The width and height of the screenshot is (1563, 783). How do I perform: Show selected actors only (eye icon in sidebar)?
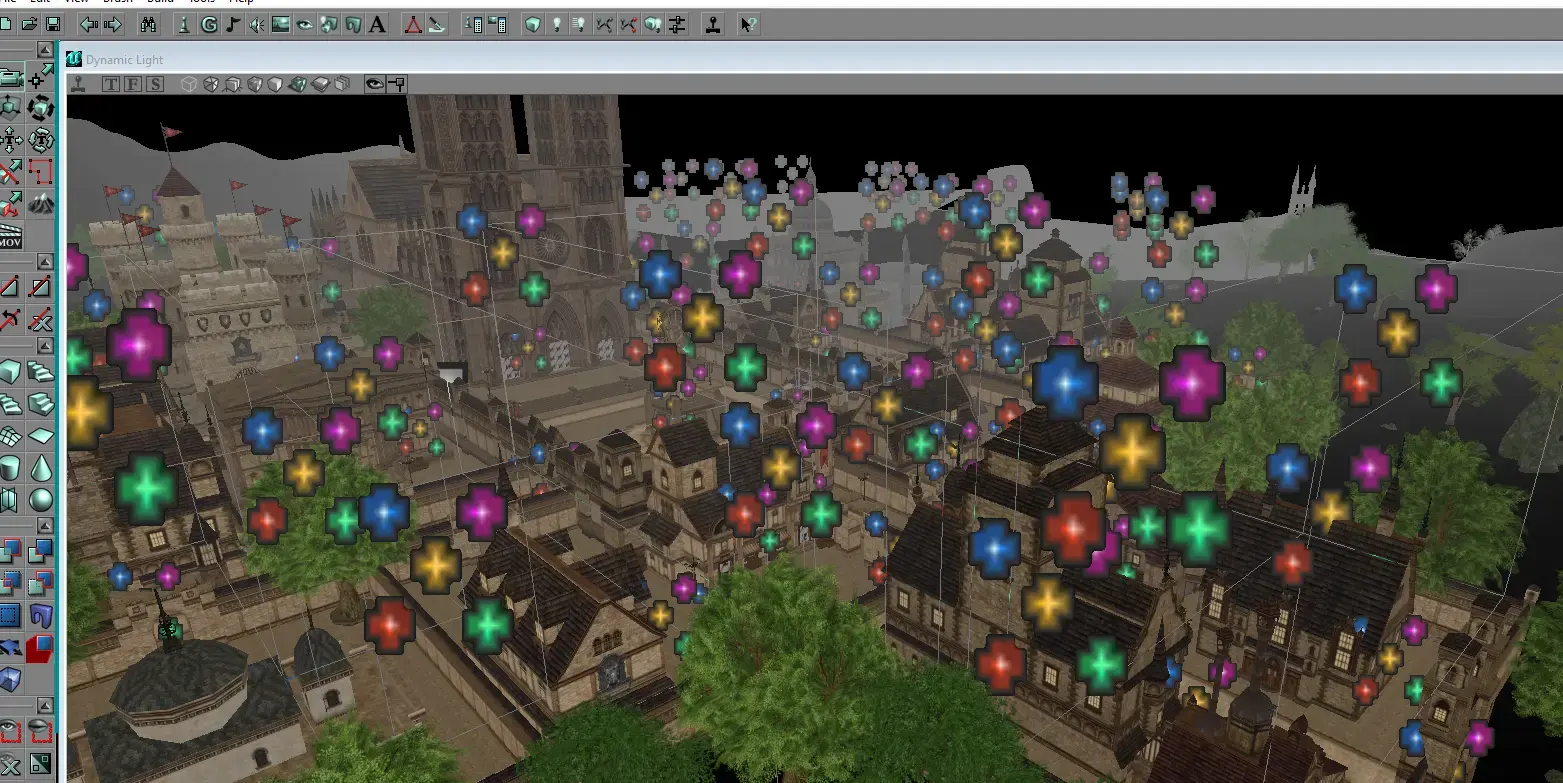click(10, 731)
